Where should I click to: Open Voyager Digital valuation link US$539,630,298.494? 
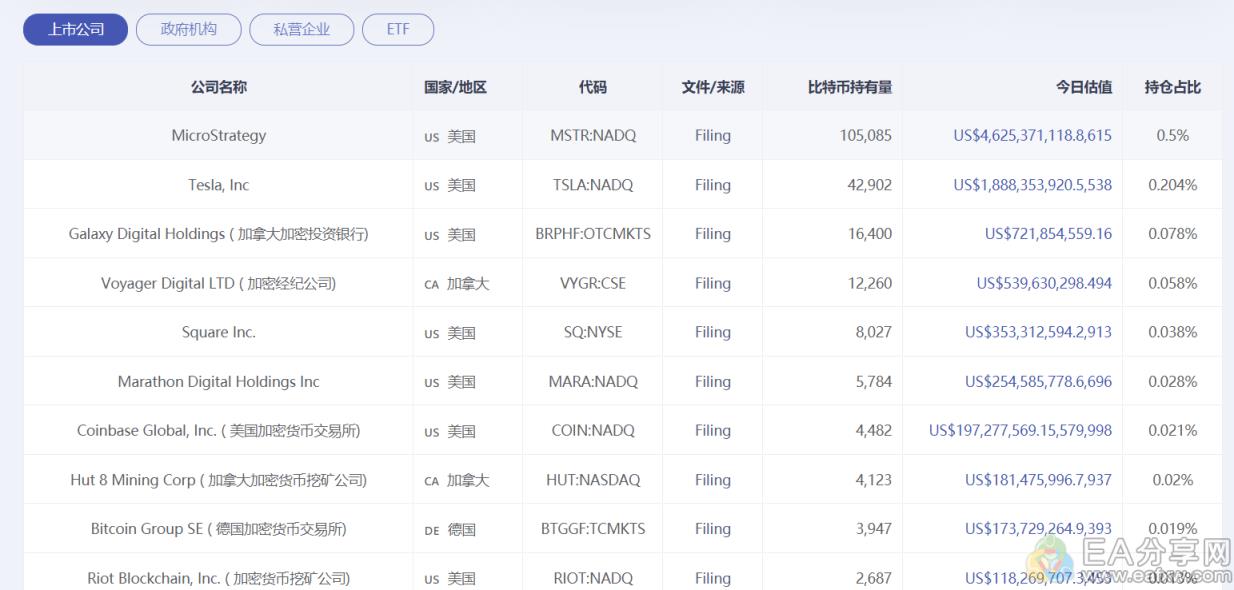pyautogui.click(x=1044, y=283)
